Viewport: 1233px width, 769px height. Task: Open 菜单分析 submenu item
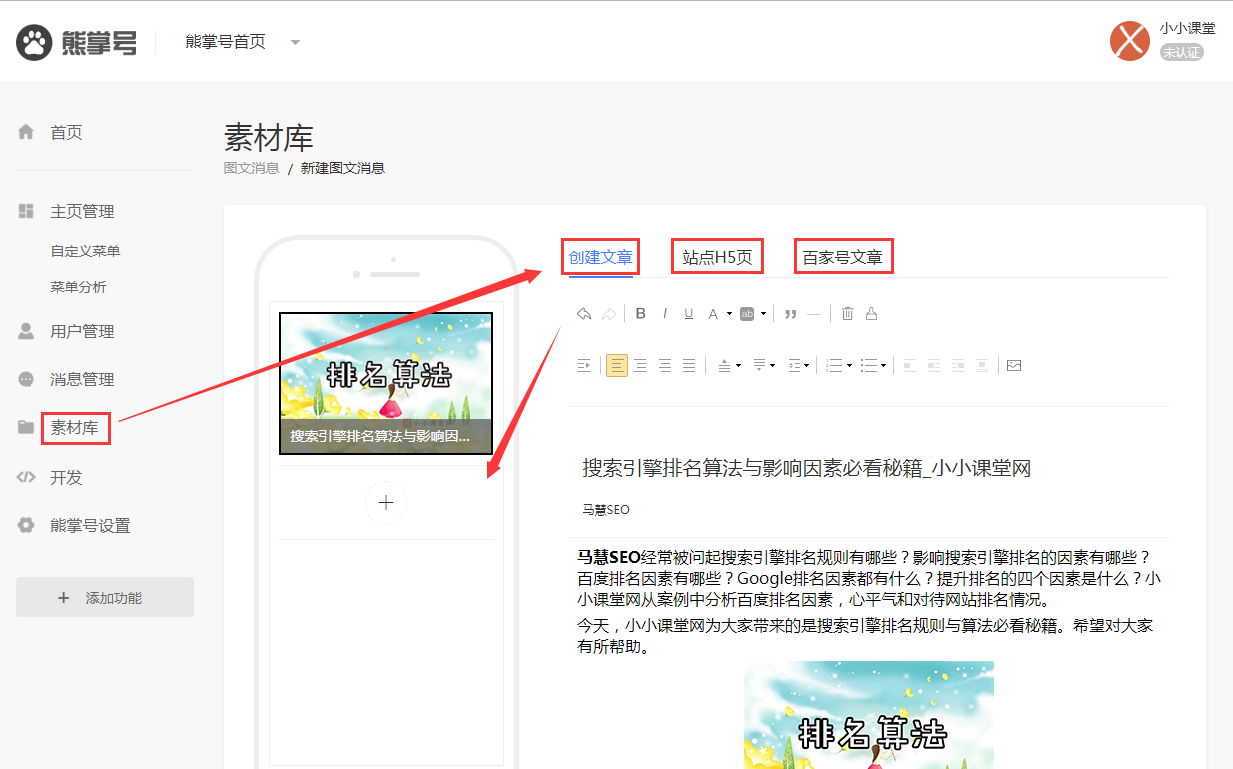click(78, 287)
